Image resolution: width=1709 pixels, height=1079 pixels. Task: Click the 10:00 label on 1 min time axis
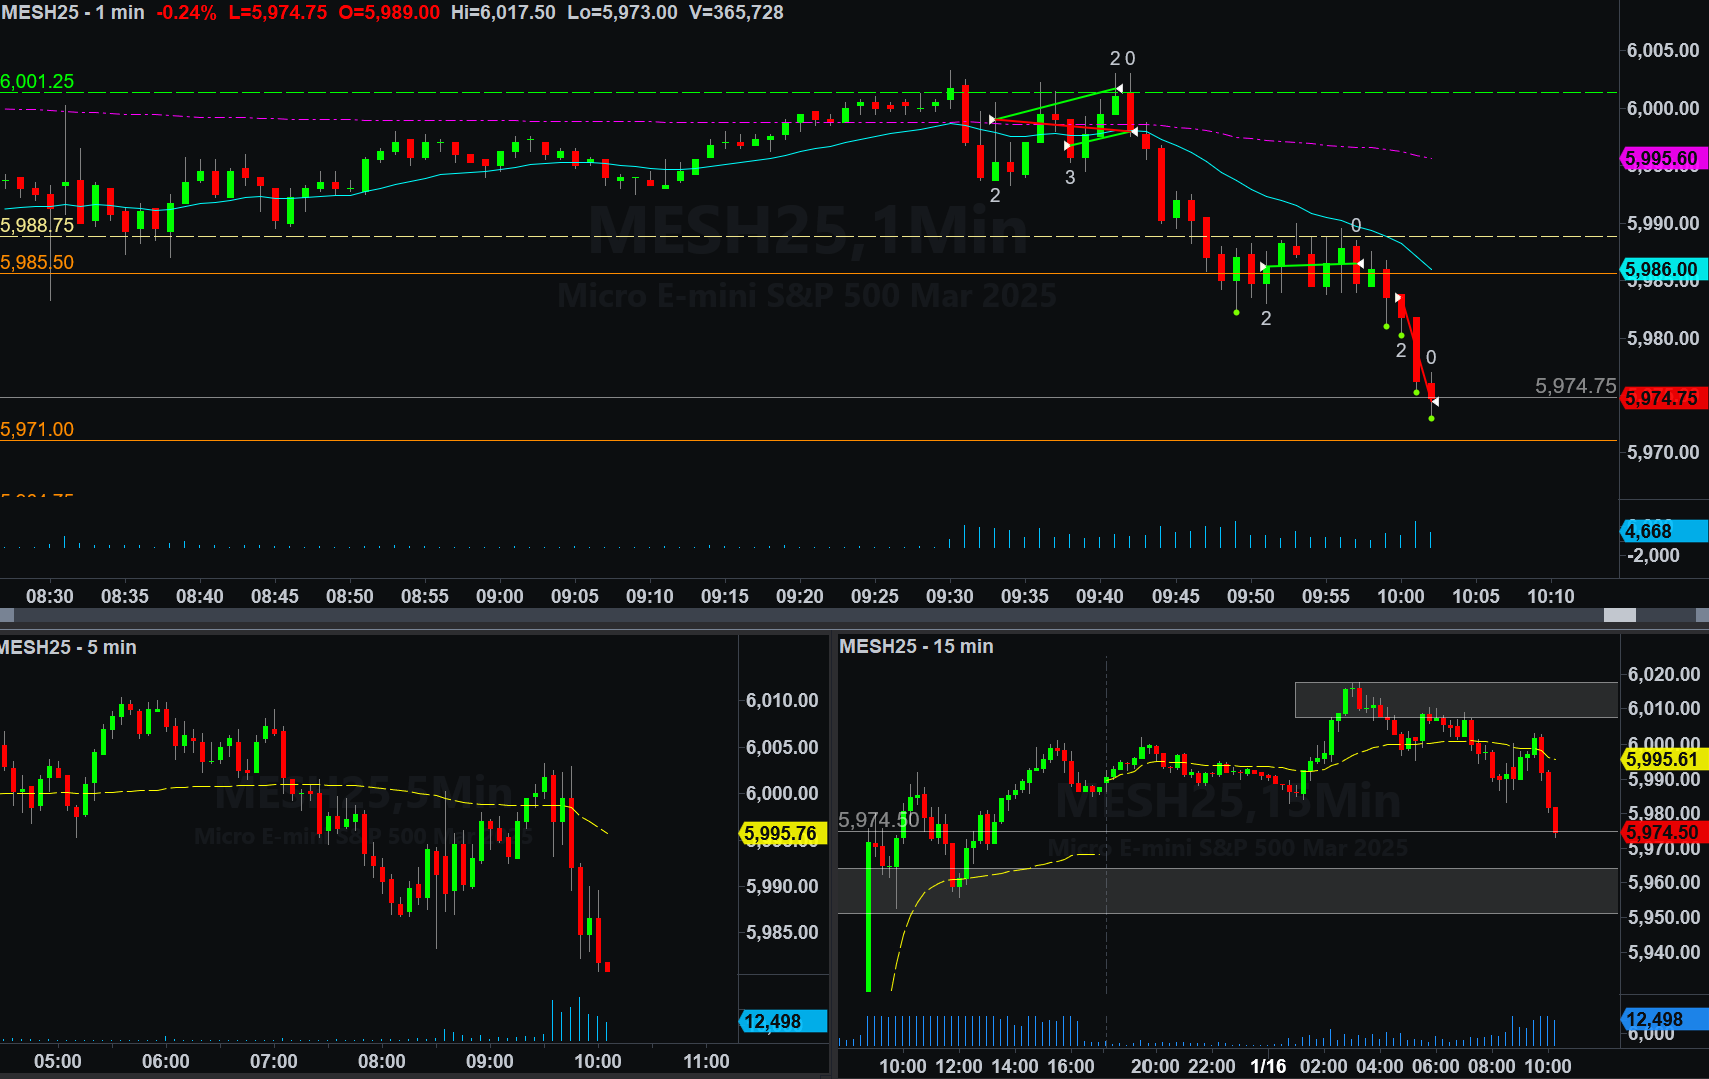[1400, 596]
